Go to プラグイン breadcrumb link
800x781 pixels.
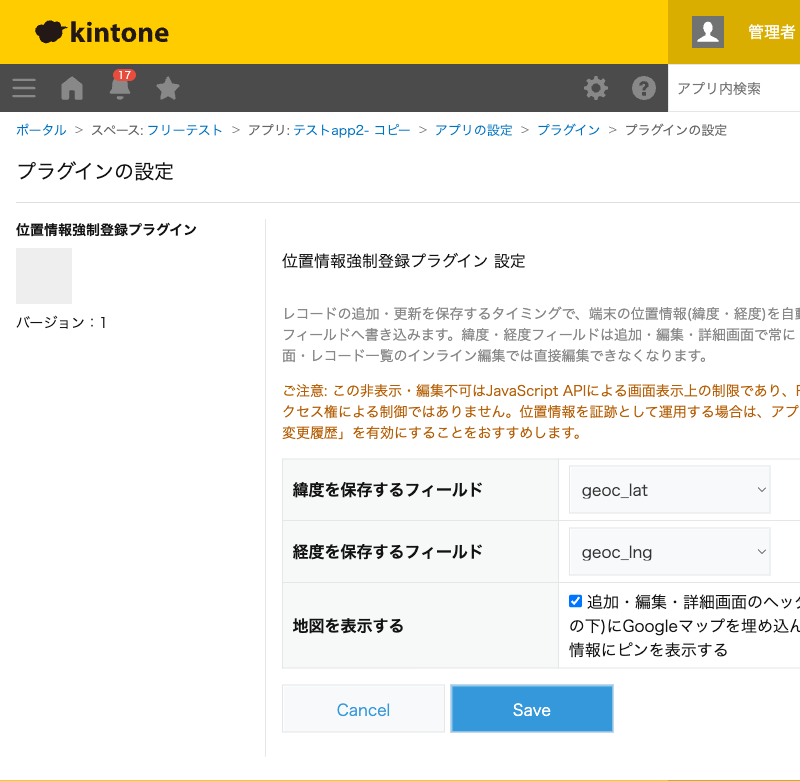click(x=568, y=130)
